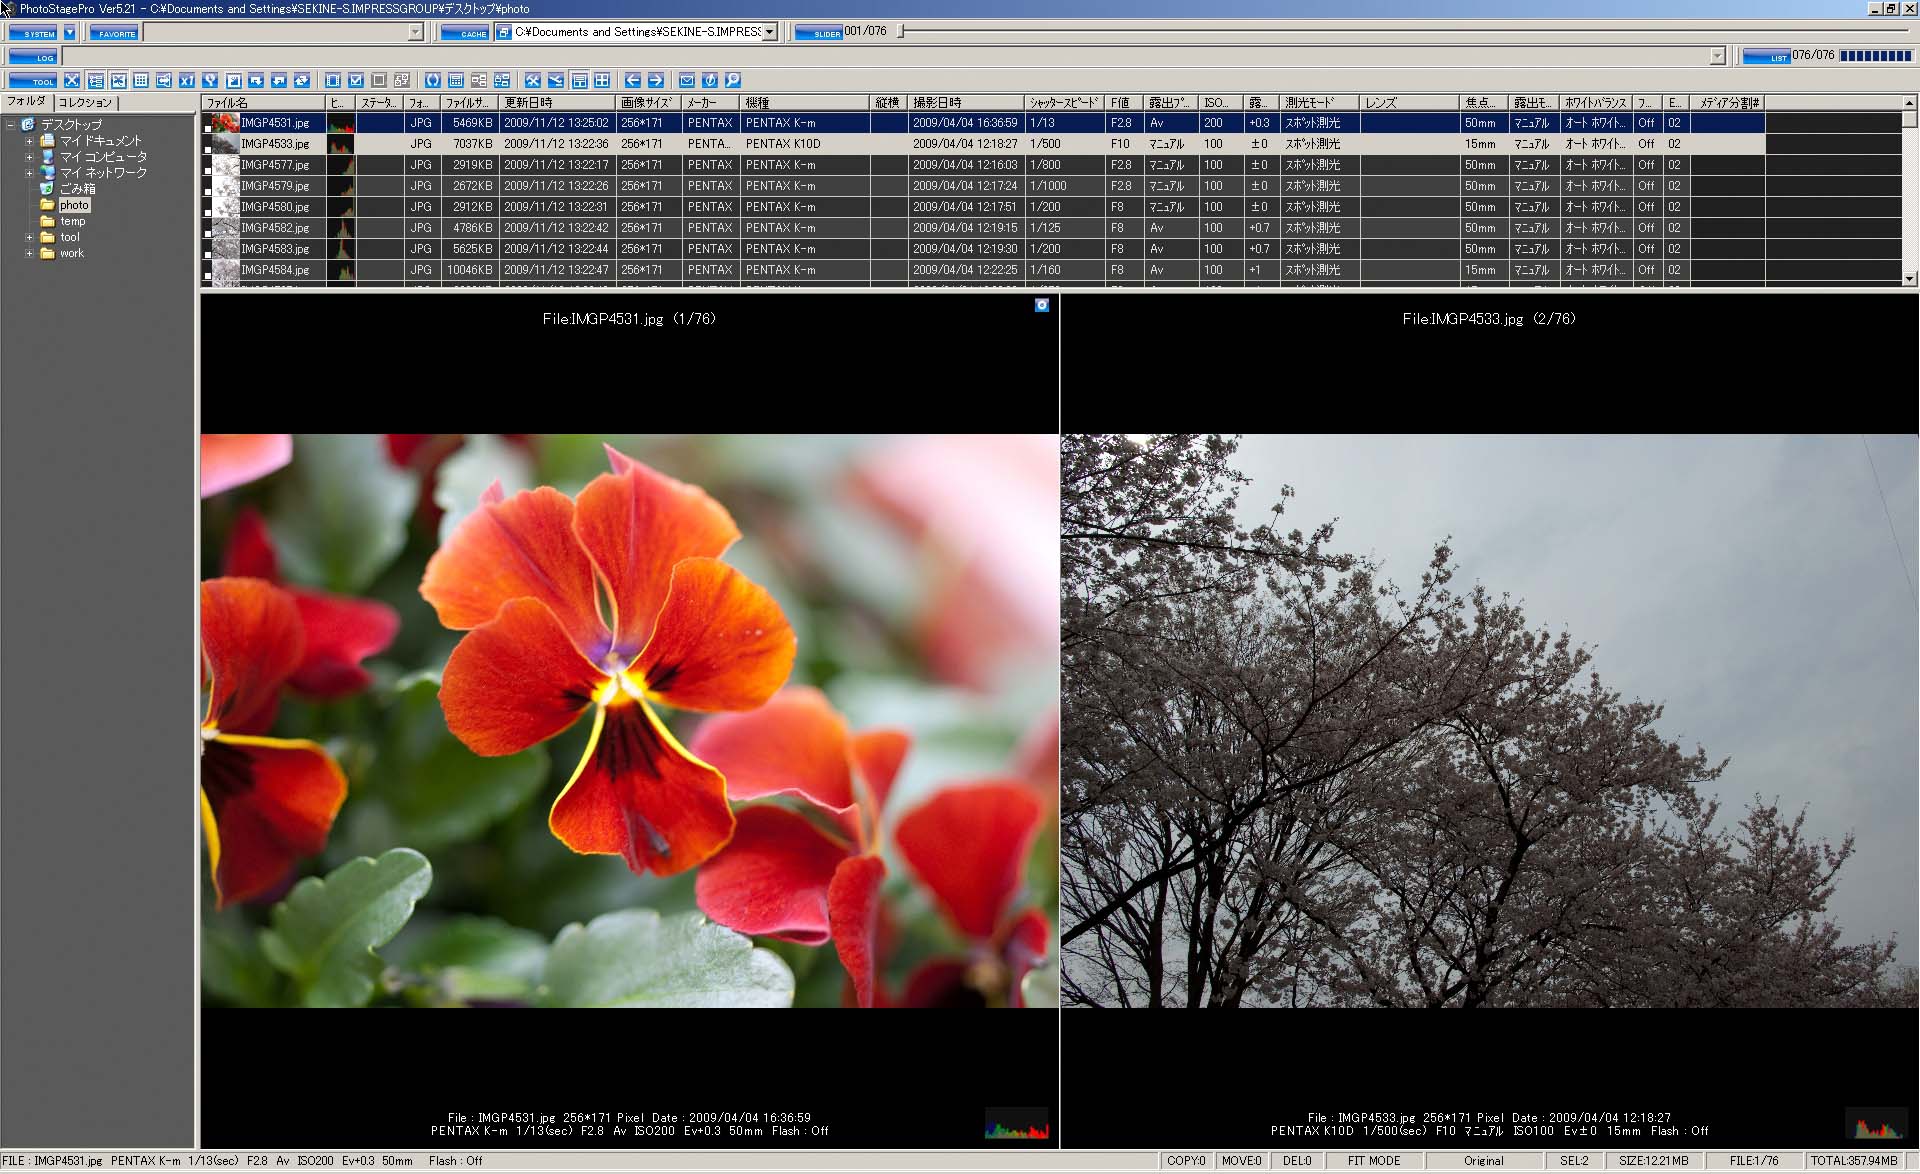Select the filmstrip view icon
This screenshot has width=1920, height=1174.
332,80
